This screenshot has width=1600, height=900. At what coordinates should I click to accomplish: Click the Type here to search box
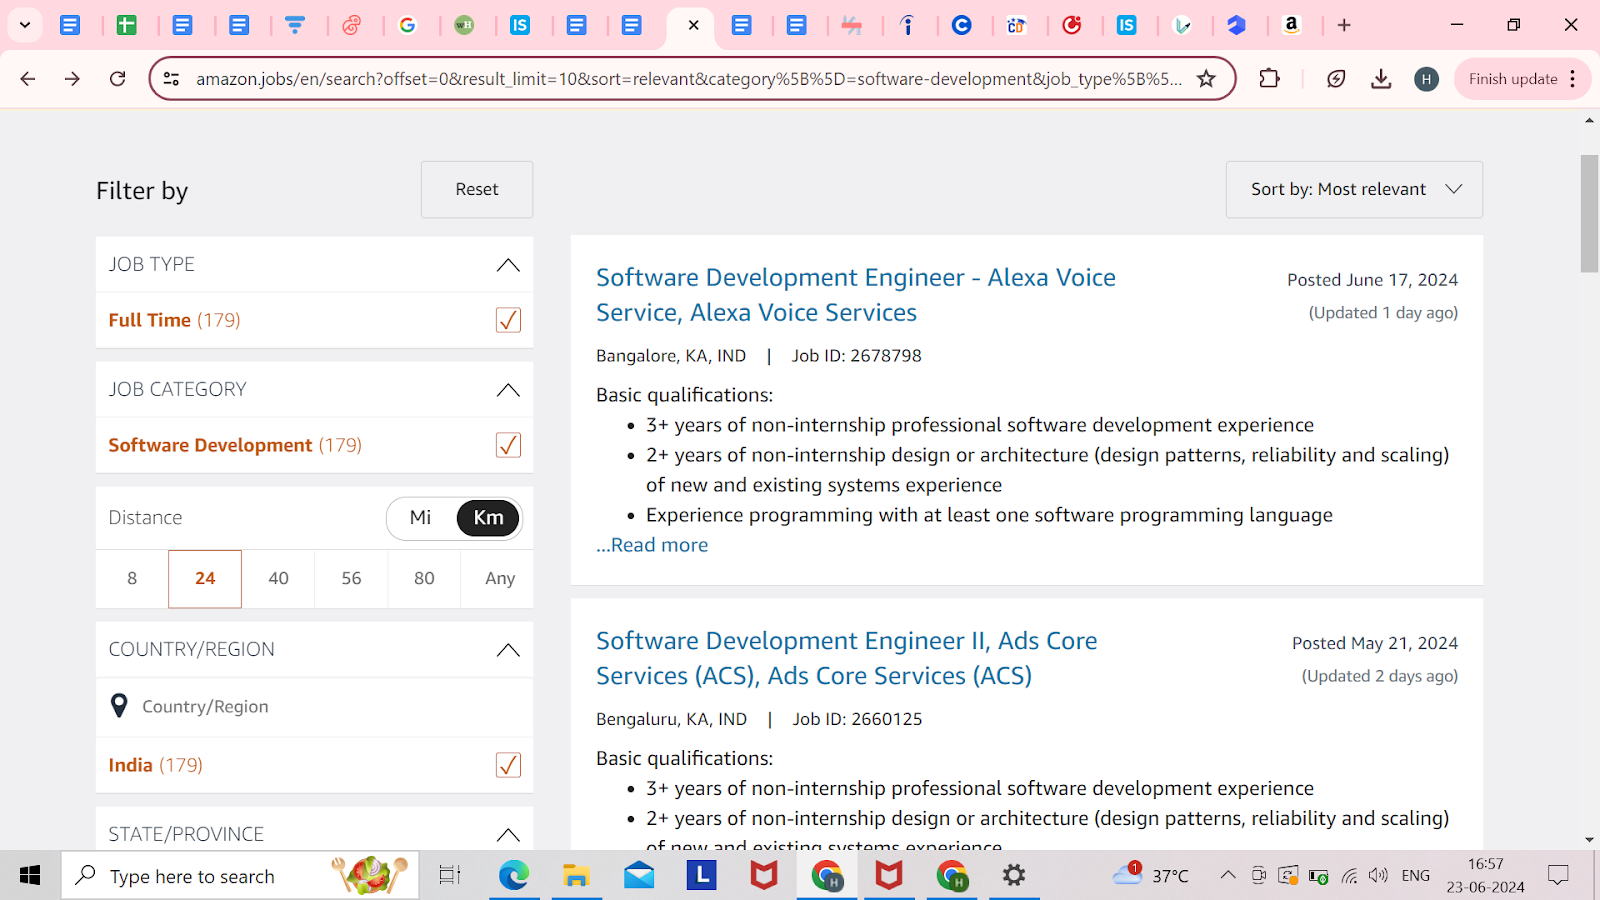[240, 876]
